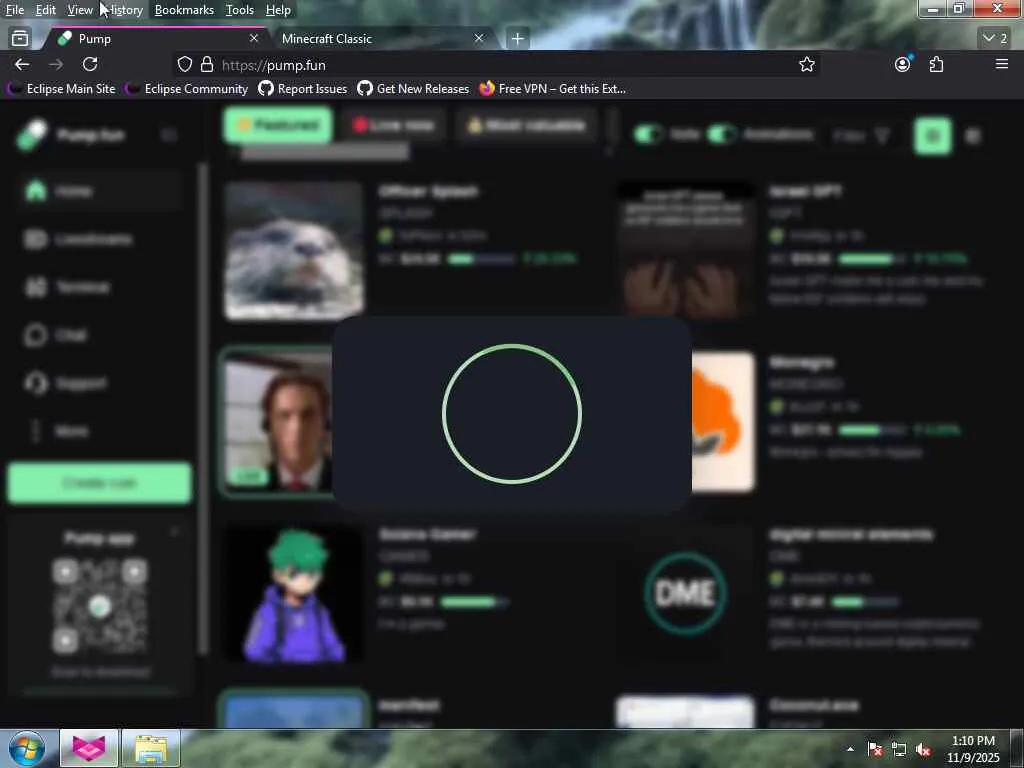Dismiss the Pump app card
The image size is (1024, 768).
click(x=174, y=534)
